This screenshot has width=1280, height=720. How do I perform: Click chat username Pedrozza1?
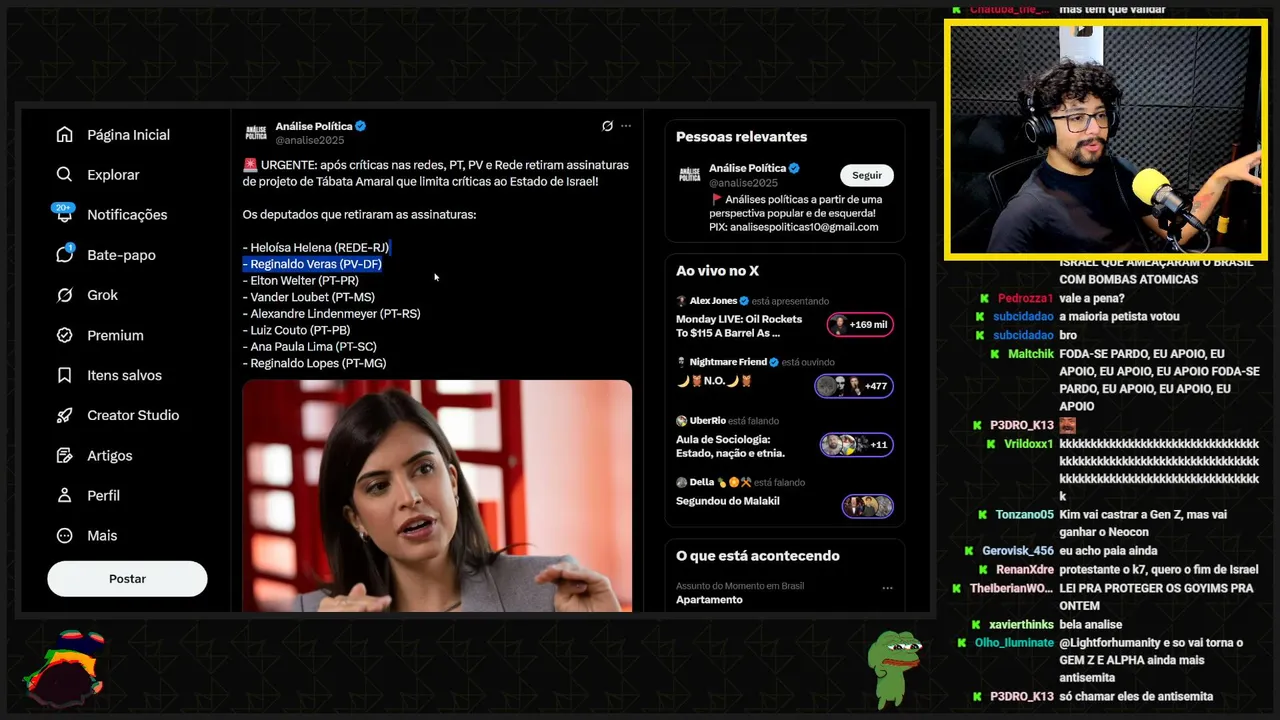[1025, 299]
